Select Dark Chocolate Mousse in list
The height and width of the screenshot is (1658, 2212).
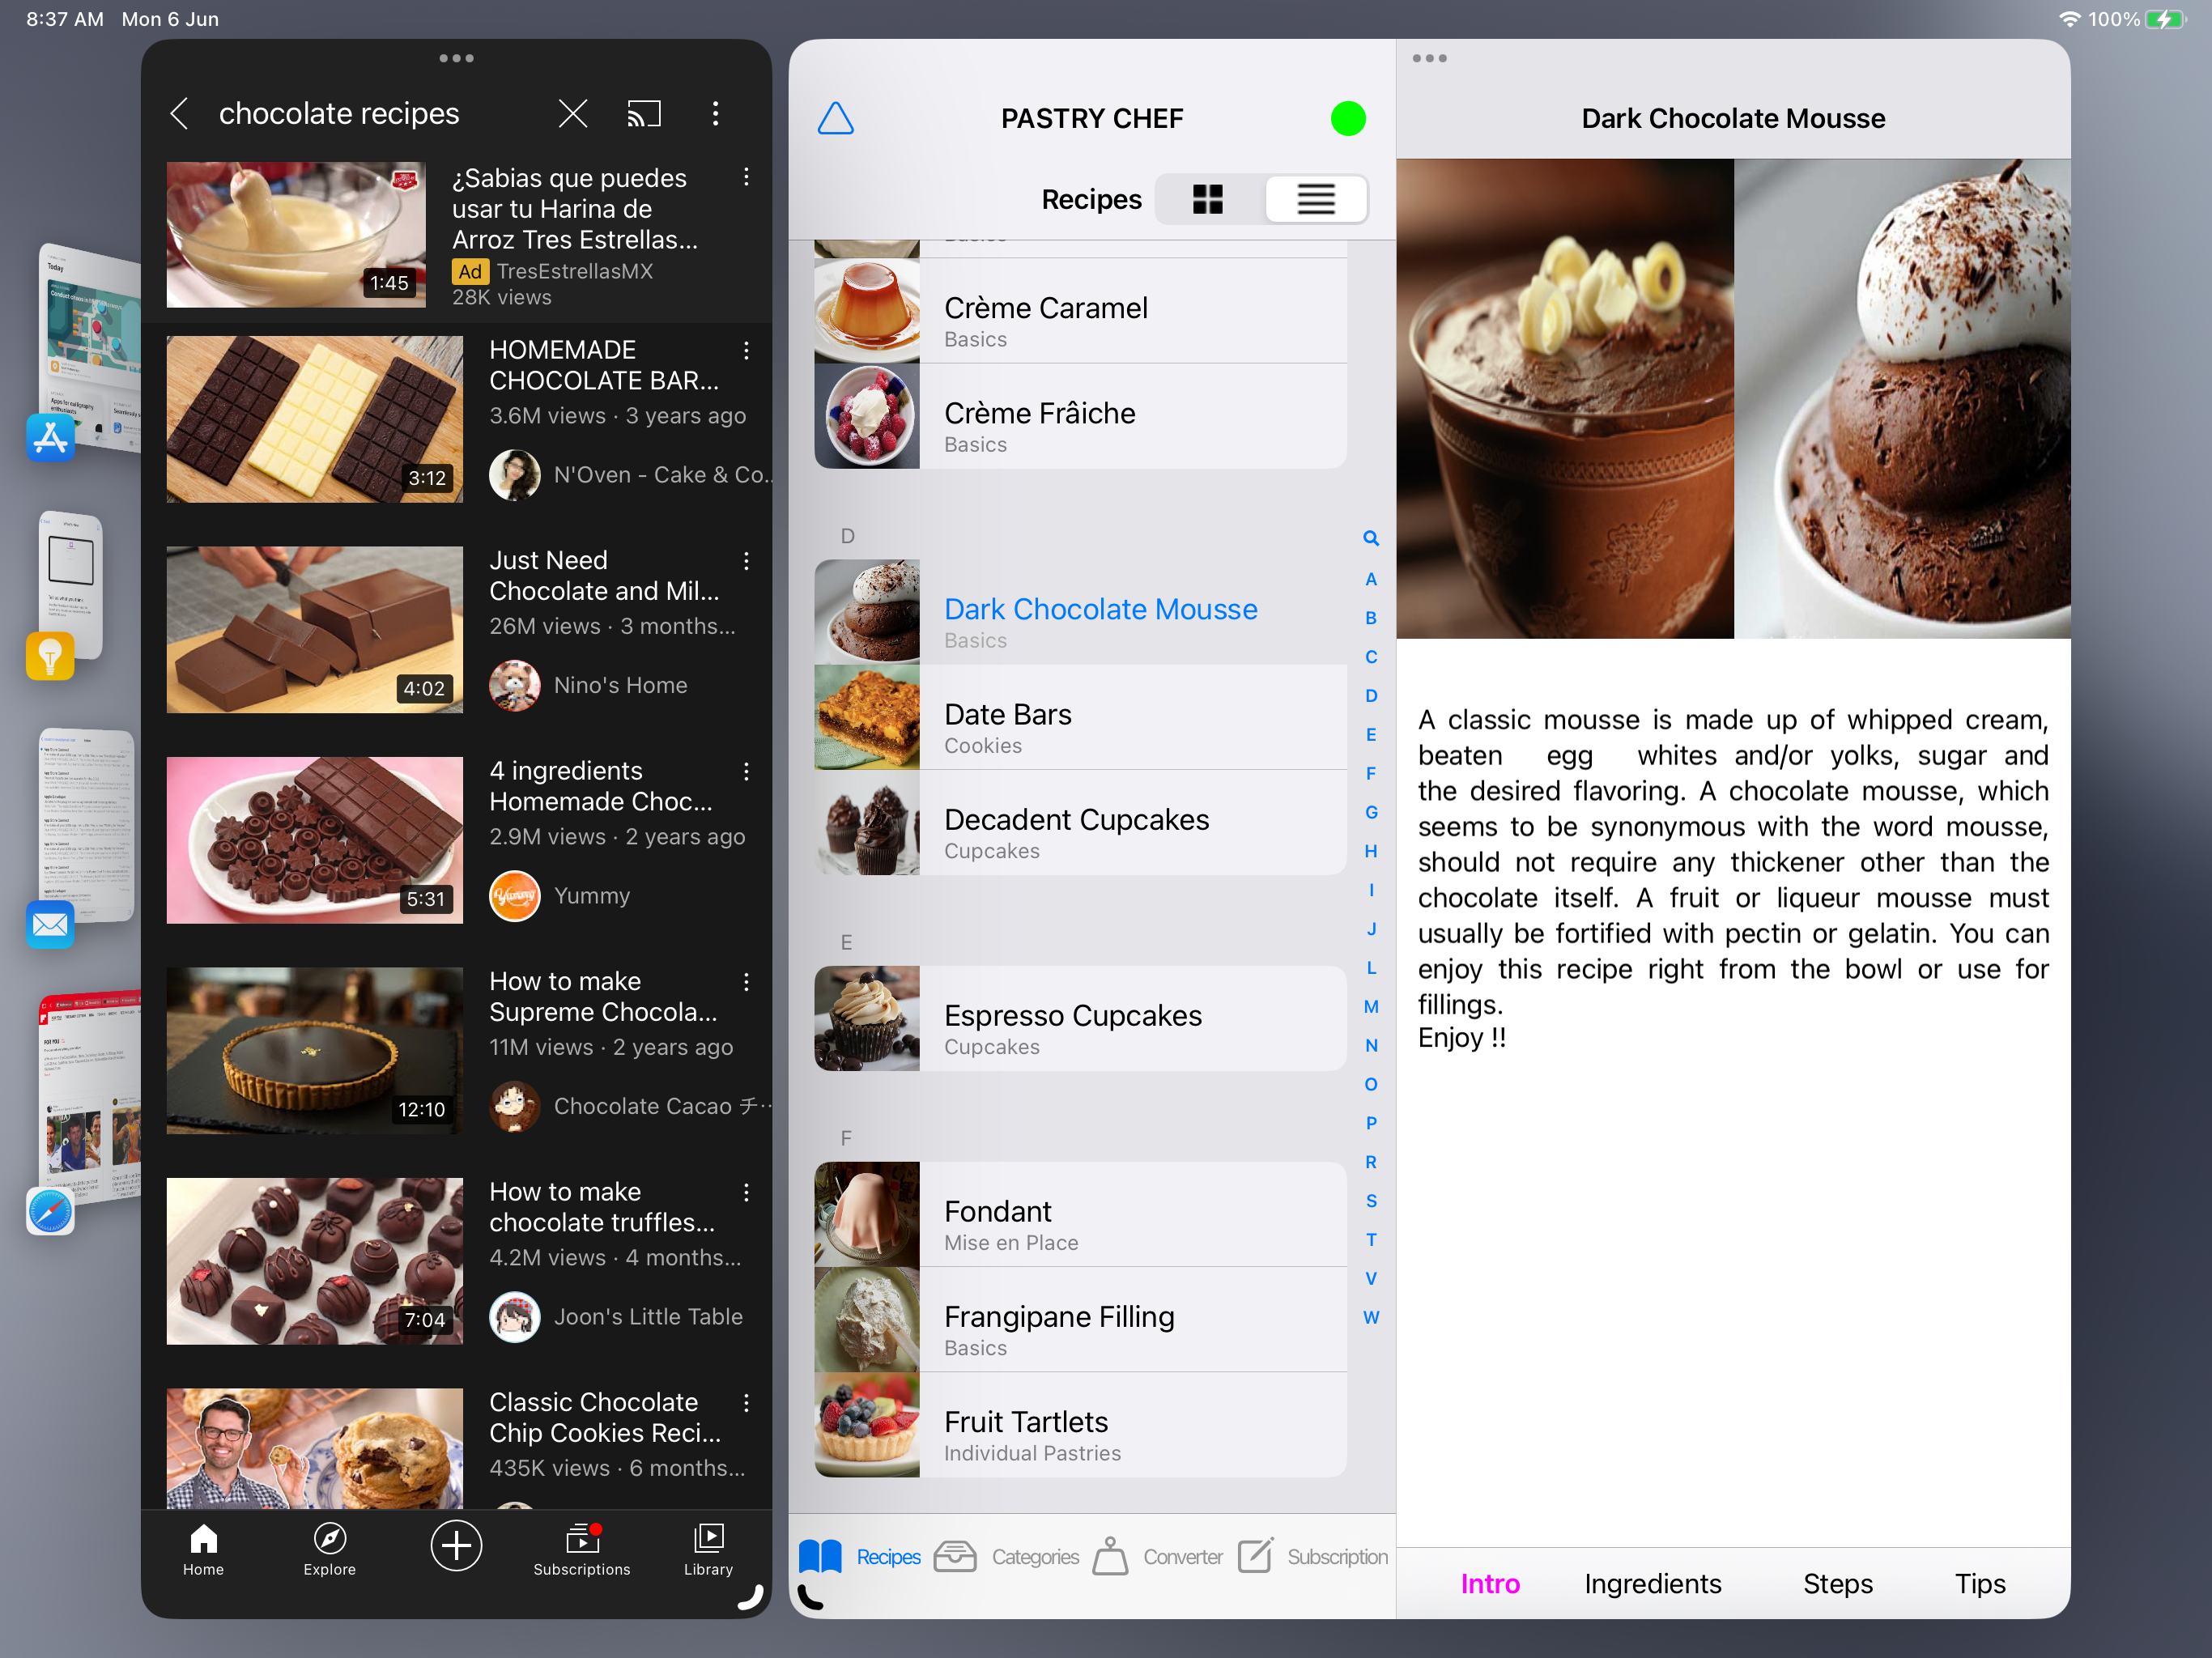[1081, 612]
